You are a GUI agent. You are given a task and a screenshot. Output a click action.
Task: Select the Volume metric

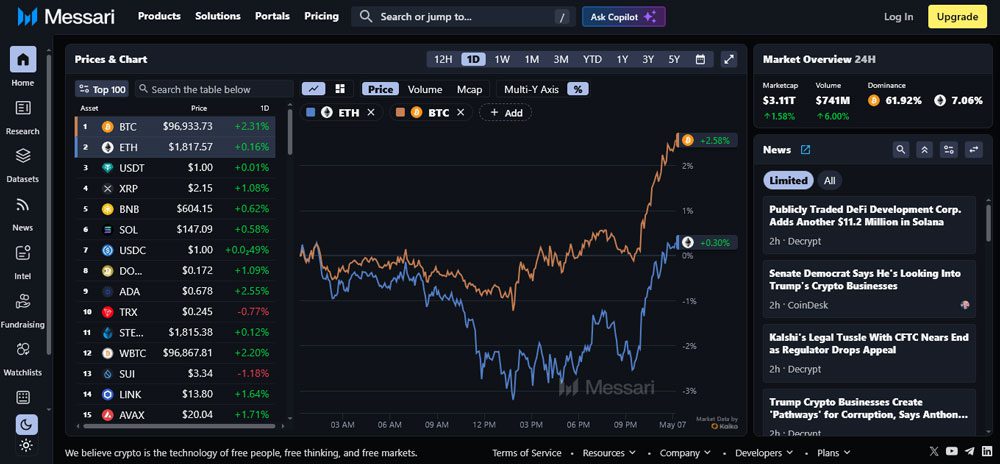425,89
